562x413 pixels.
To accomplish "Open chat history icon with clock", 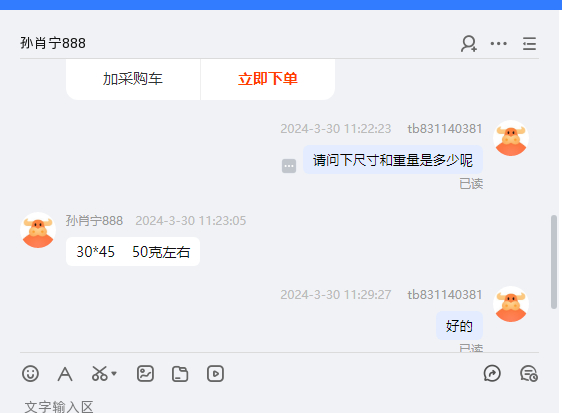I will 529,374.
